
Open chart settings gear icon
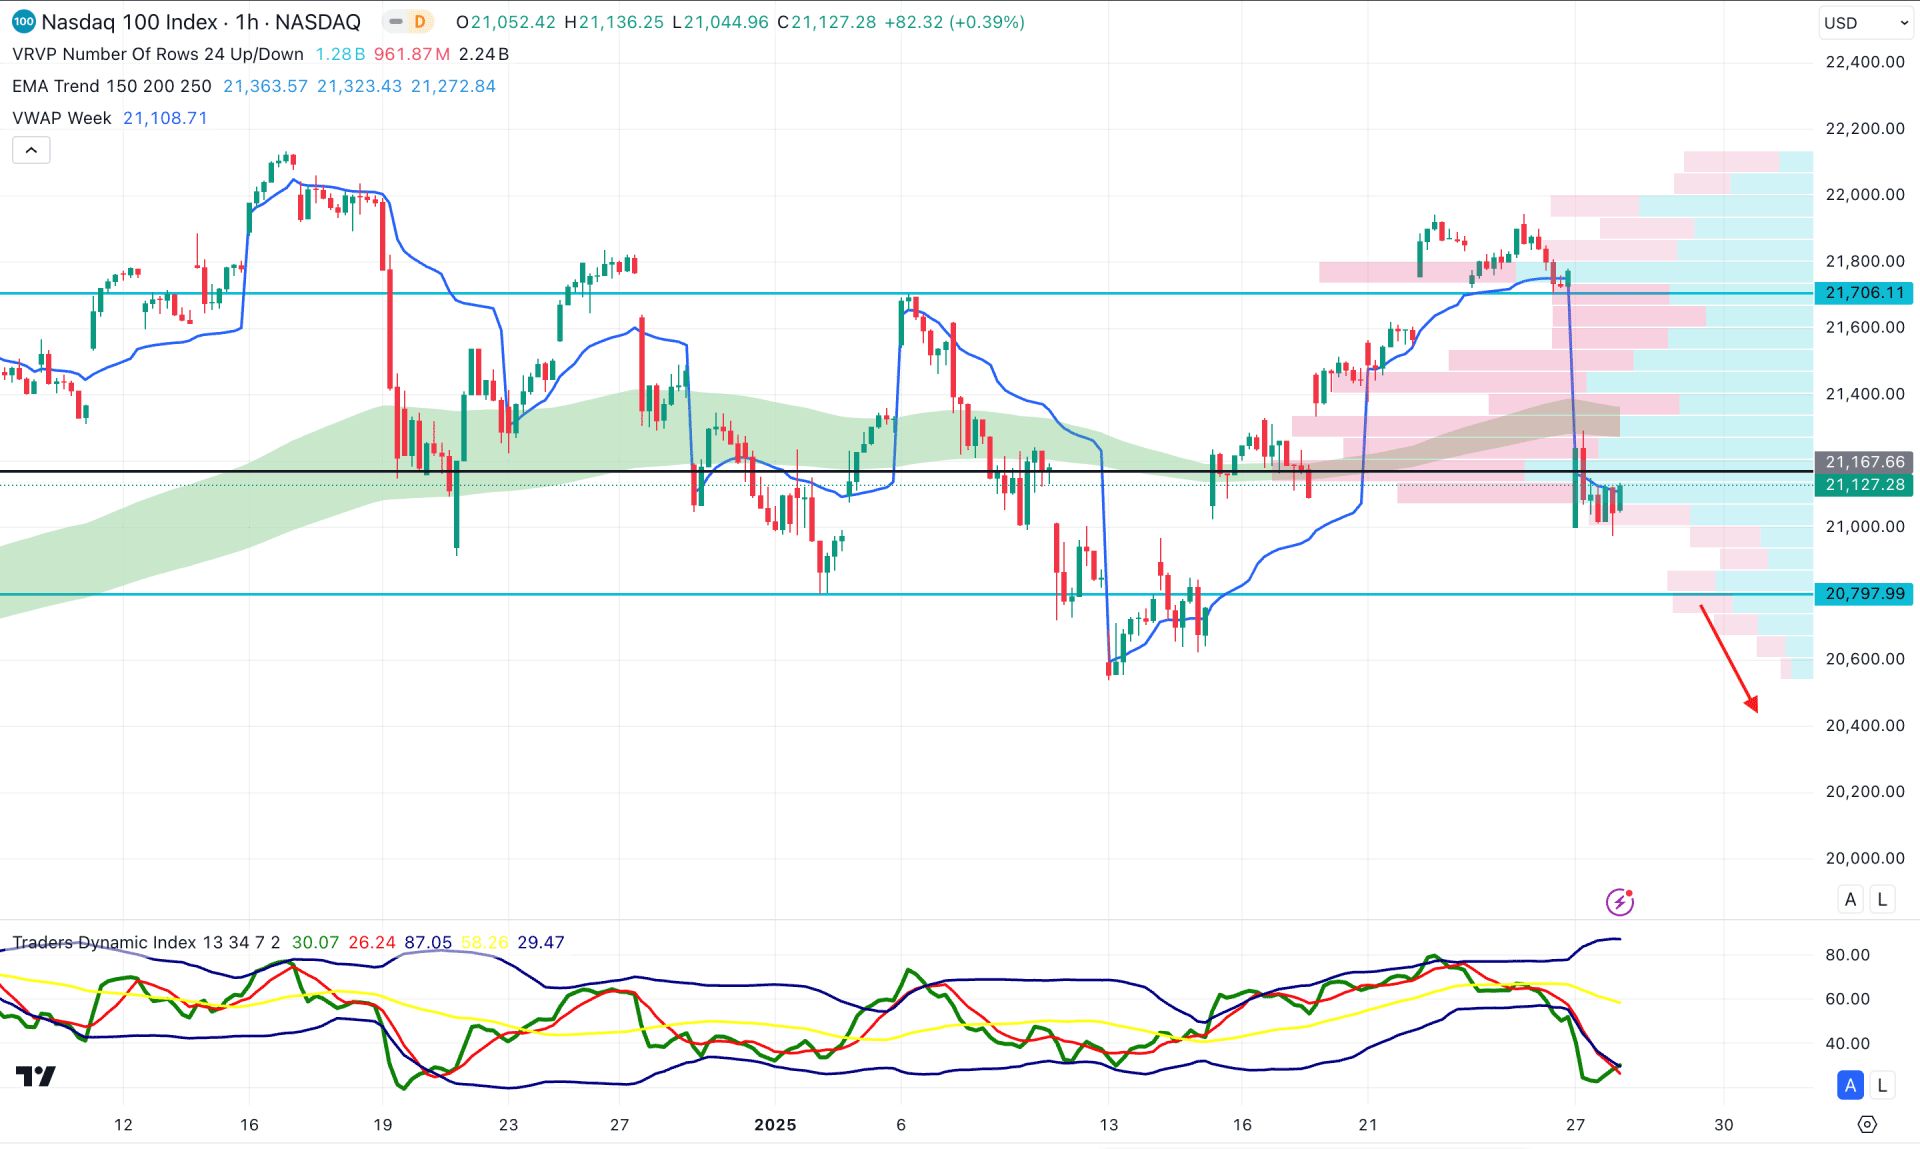[x=1866, y=1125]
